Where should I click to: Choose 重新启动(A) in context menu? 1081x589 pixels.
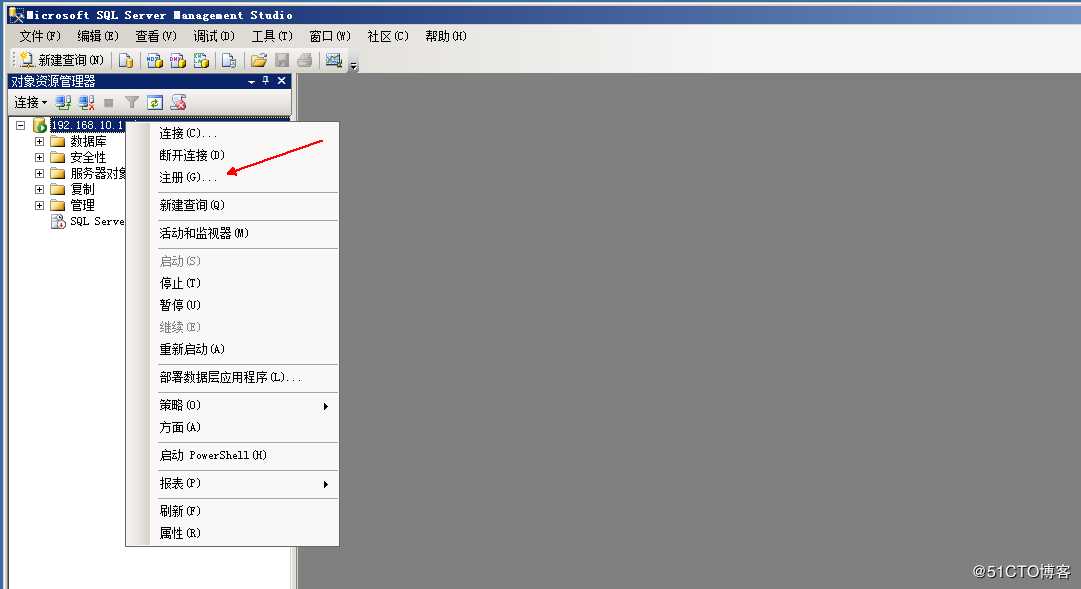[x=232, y=349]
